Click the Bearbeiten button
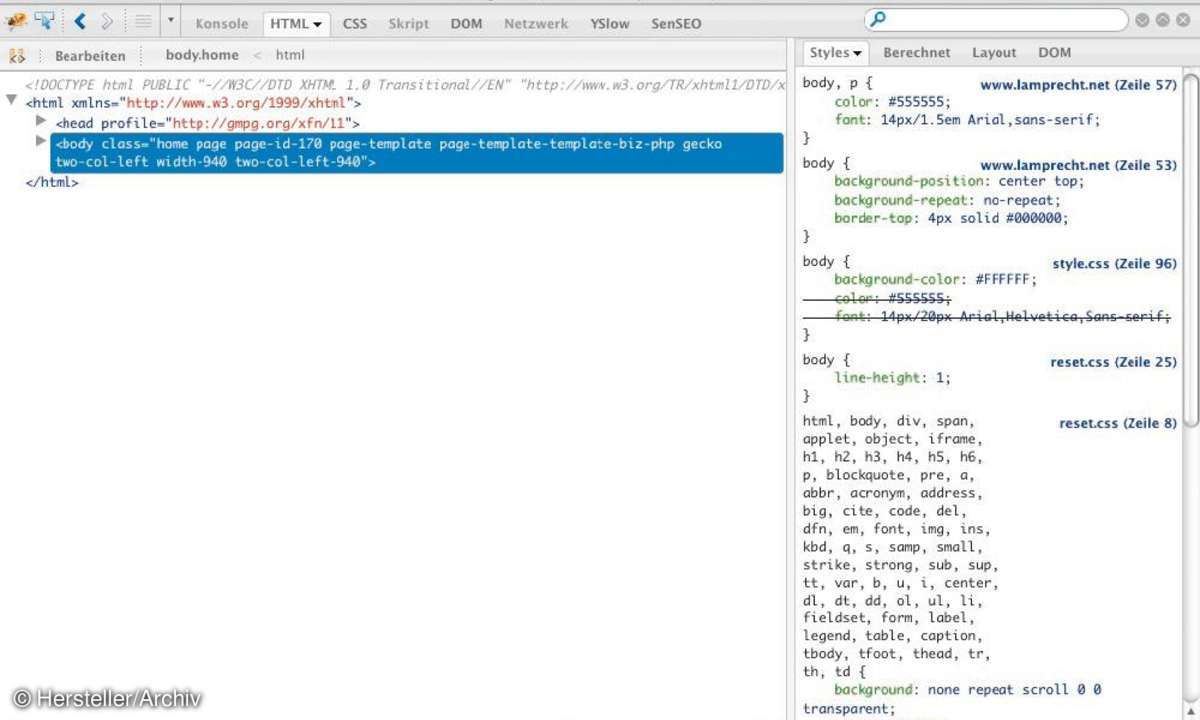 click(x=90, y=56)
